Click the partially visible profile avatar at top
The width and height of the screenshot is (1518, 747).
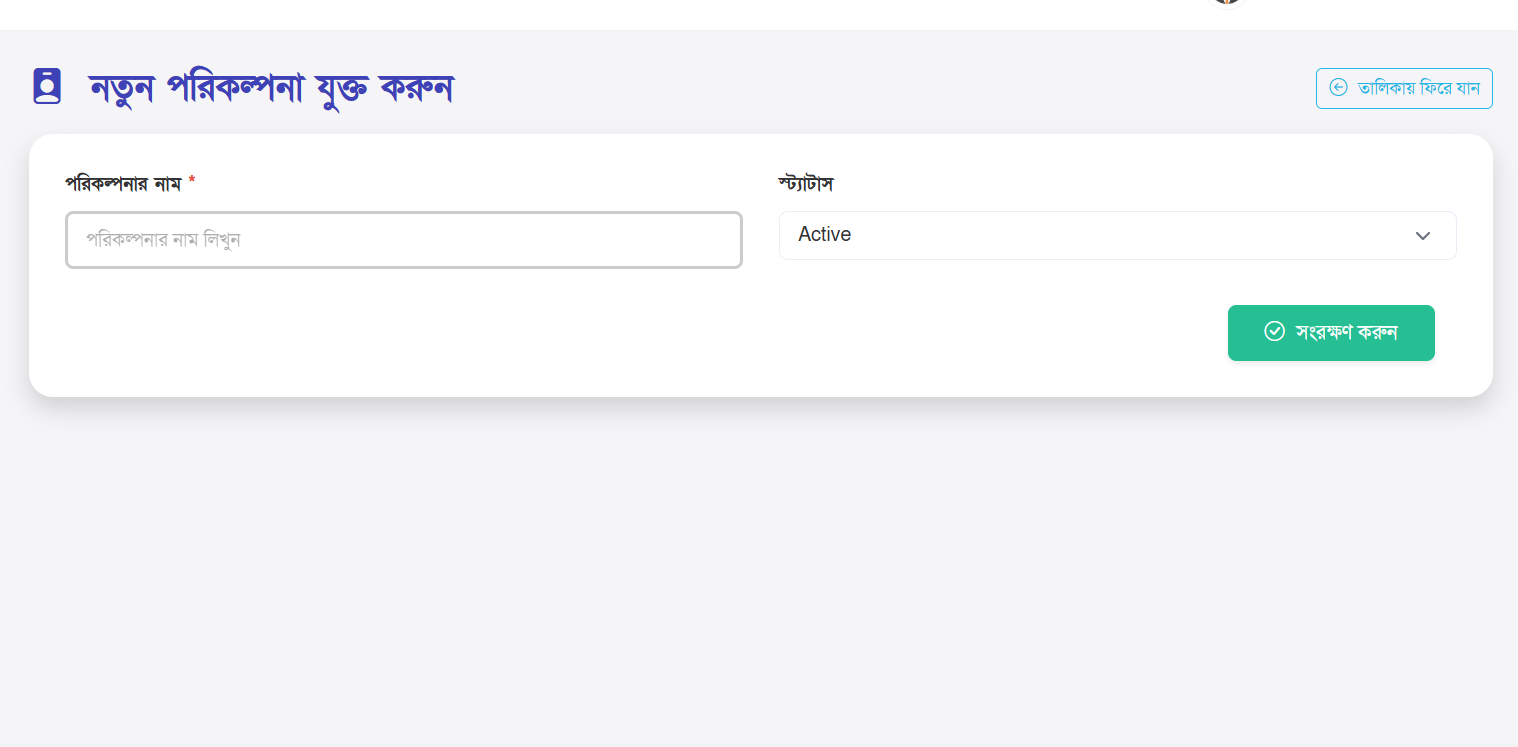tap(1226, 2)
